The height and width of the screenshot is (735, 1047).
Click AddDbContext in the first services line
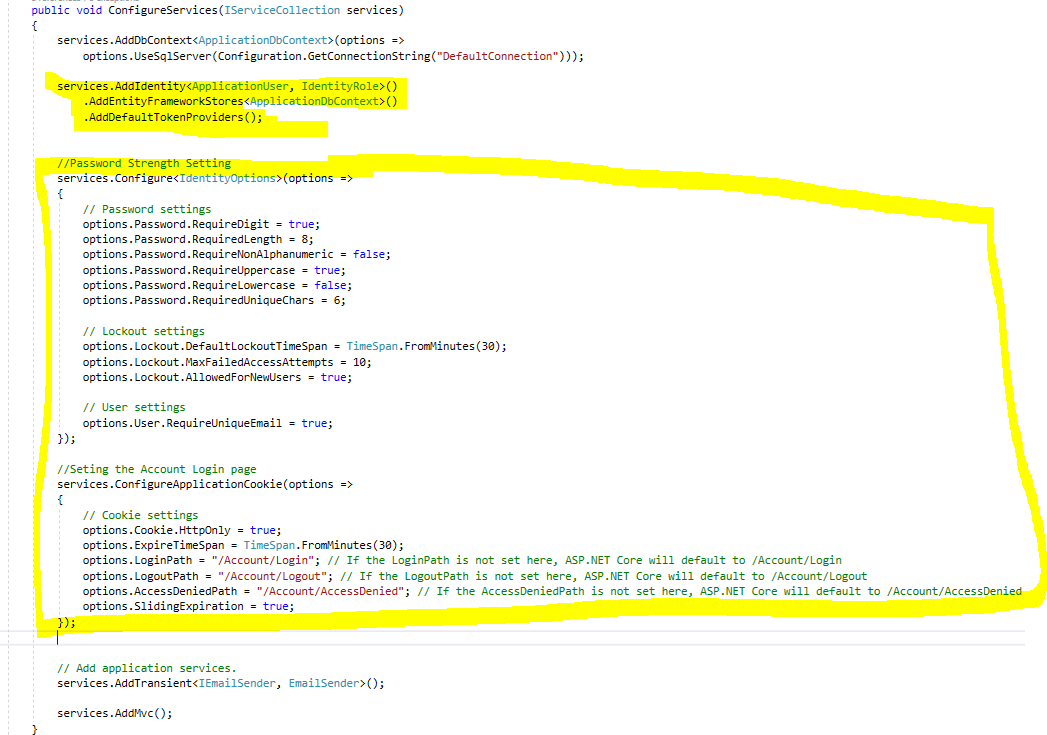pos(153,40)
